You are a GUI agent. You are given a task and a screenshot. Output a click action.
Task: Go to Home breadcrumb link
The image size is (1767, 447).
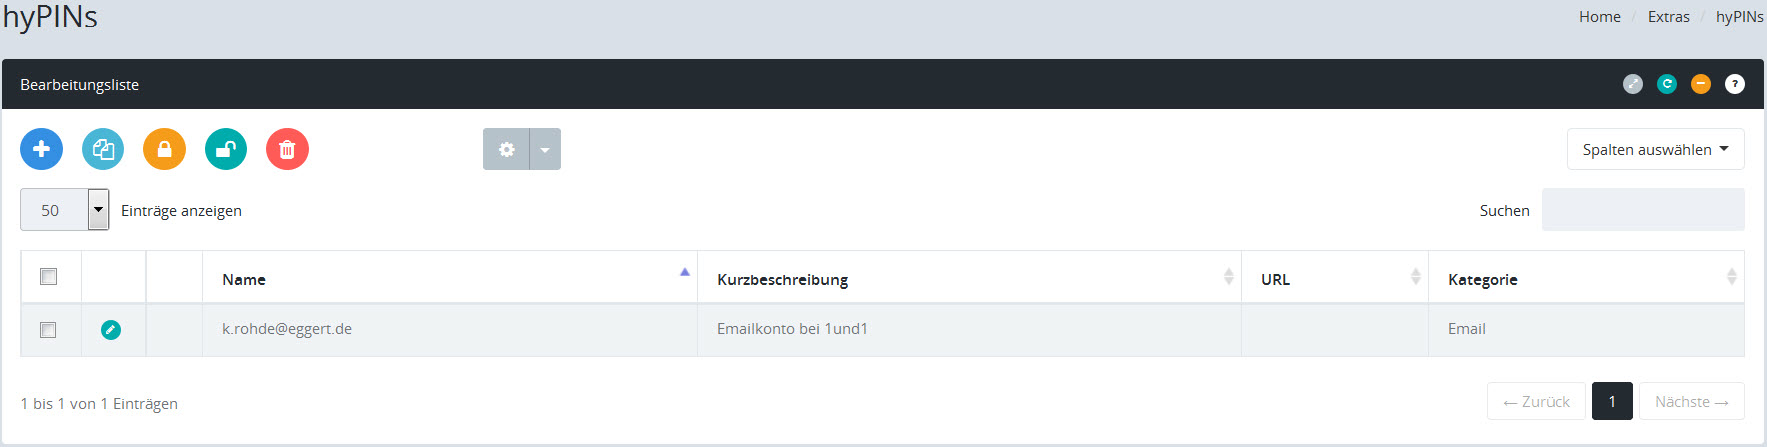click(1599, 17)
